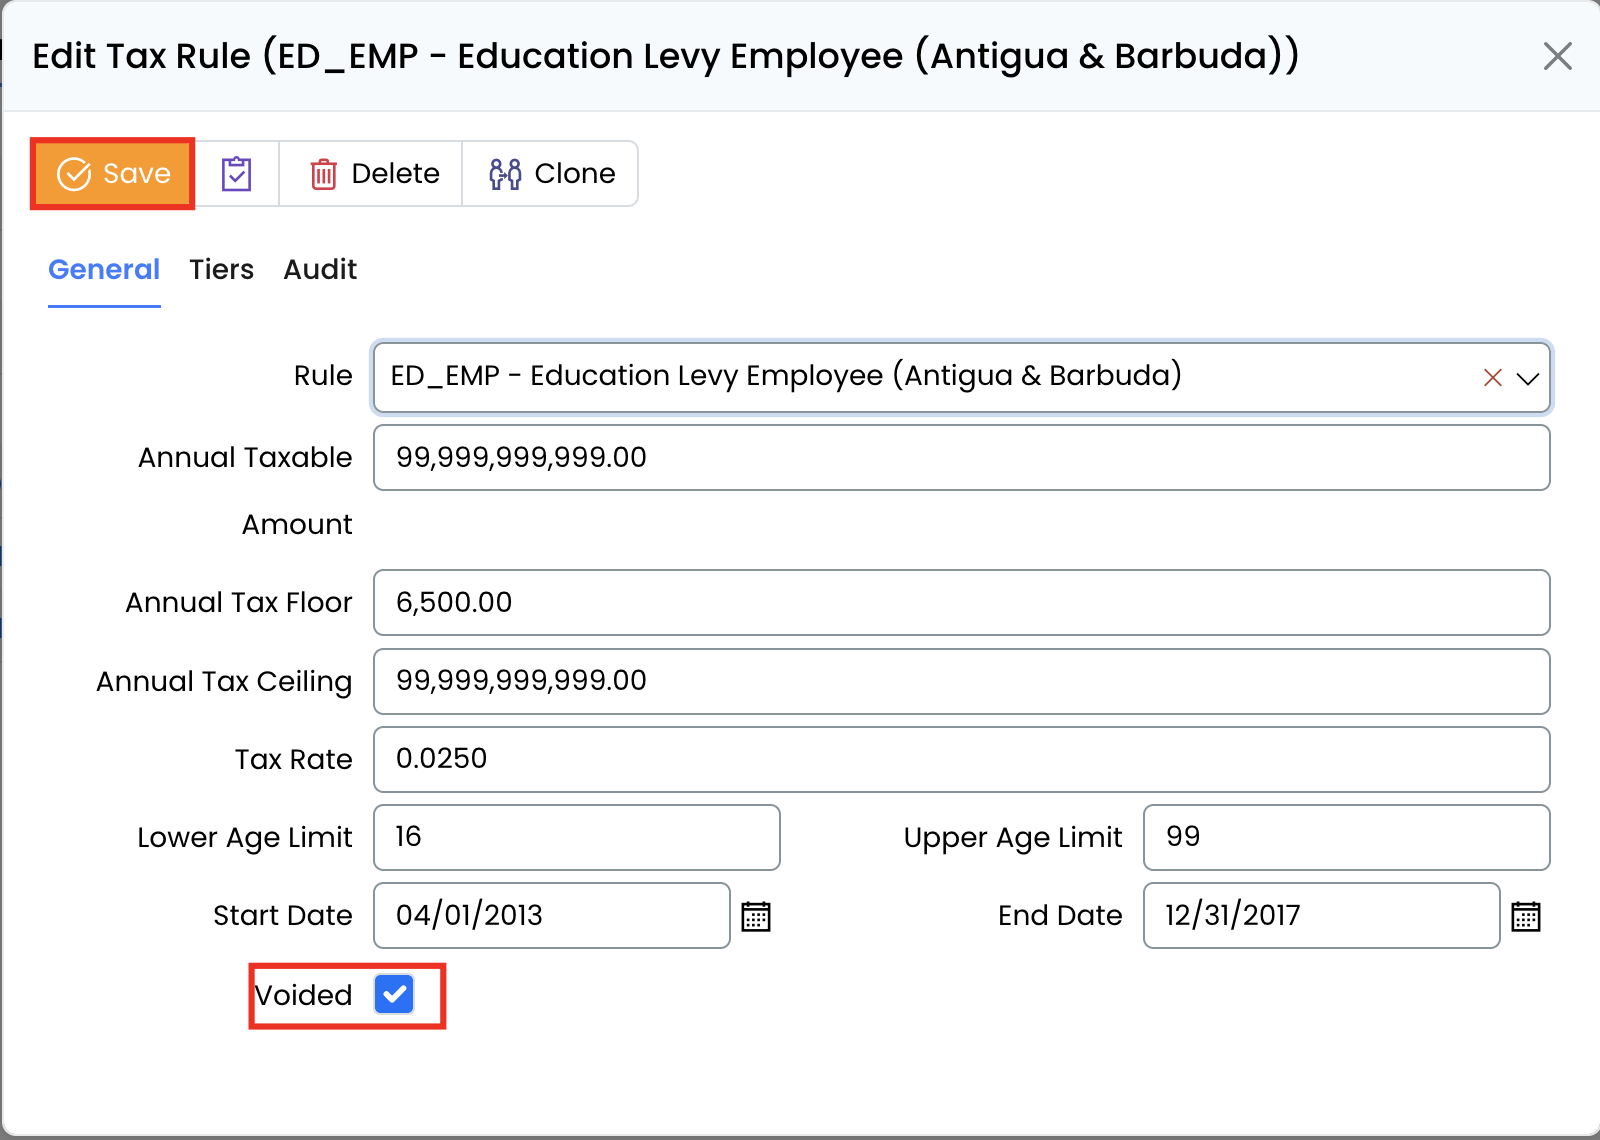The height and width of the screenshot is (1140, 1600).
Task: Click the Tax Rate input field
Action: 960,759
